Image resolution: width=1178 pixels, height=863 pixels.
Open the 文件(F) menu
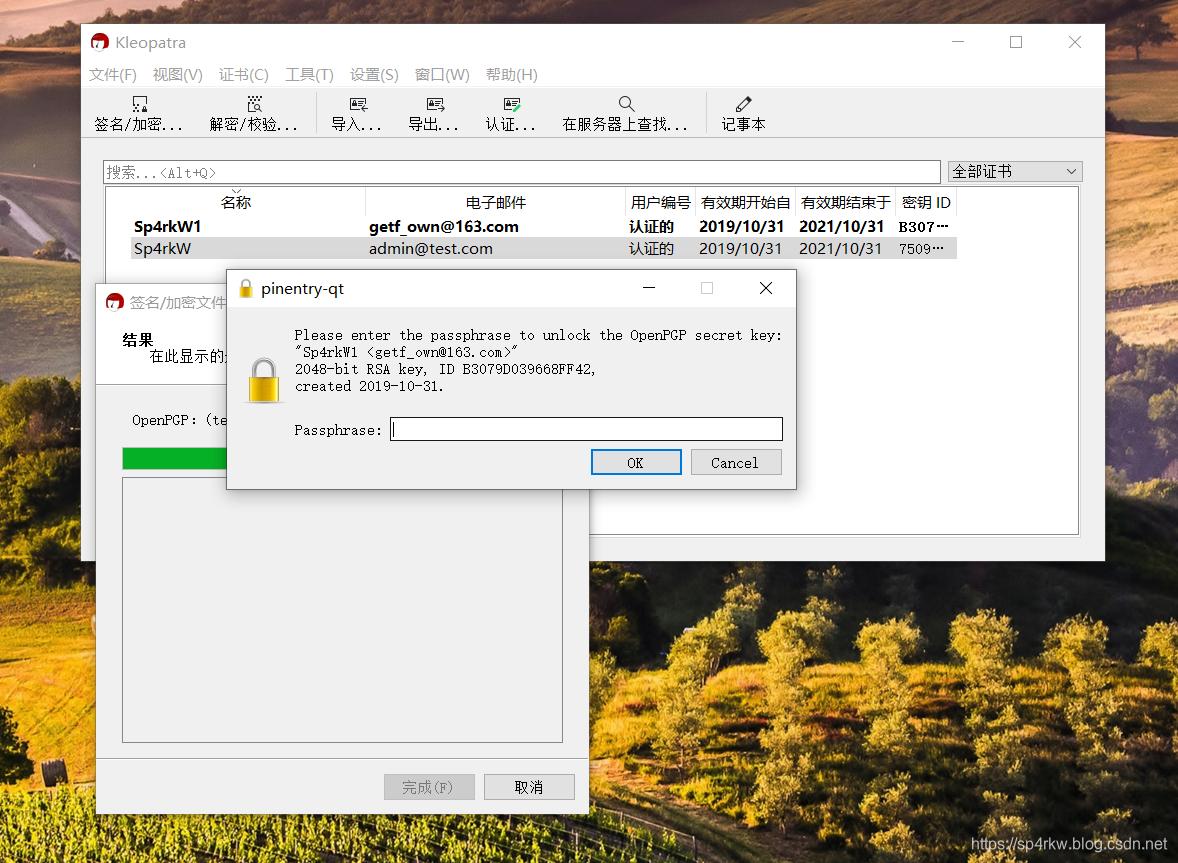(112, 75)
